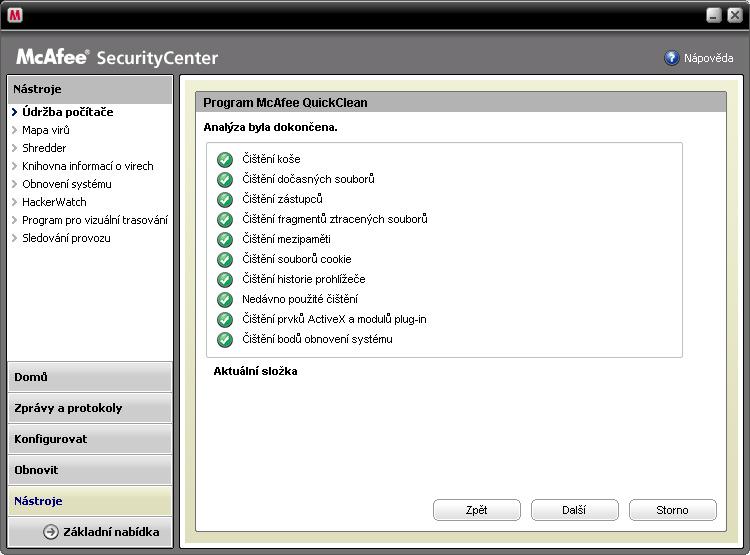Click green checkmark beside Čištění koše
This screenshot has height=555, width=750.
(225, 159)
